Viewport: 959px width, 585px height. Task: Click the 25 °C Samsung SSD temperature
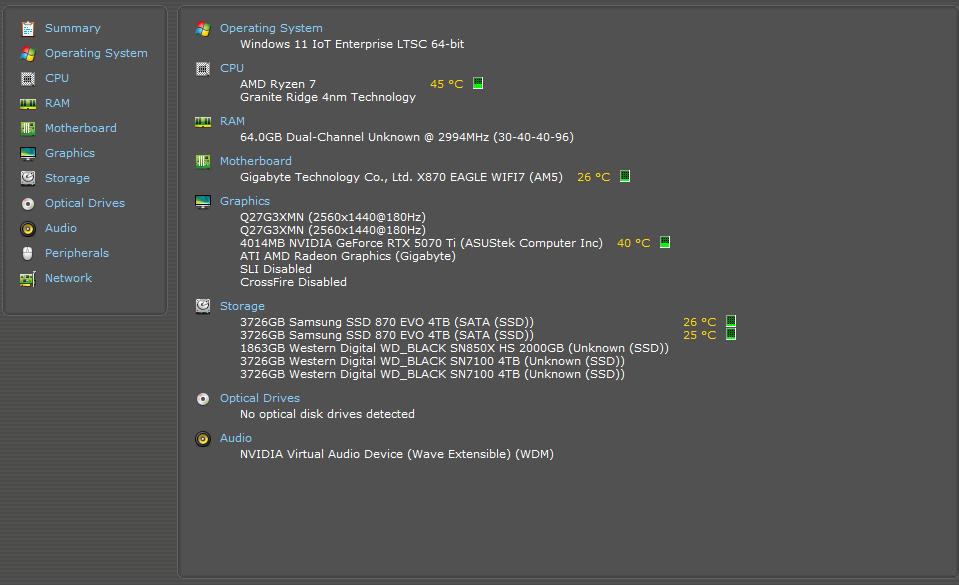click(700, 335)
